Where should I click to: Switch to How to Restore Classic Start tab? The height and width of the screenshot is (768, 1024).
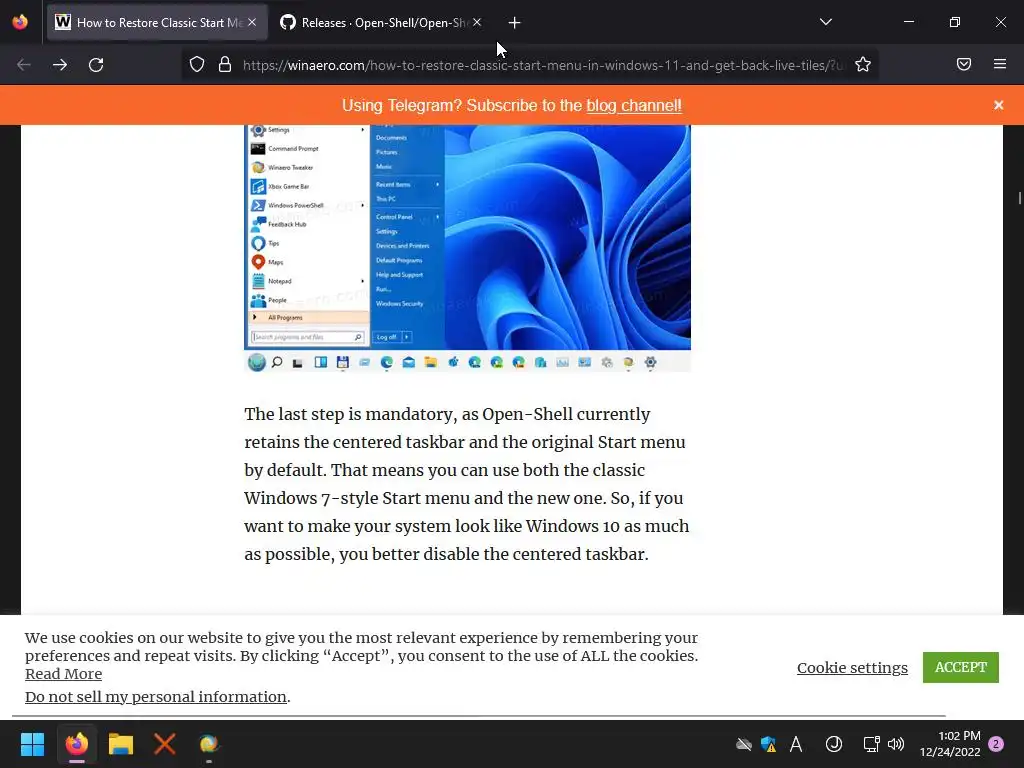click(x=157, y=23)
